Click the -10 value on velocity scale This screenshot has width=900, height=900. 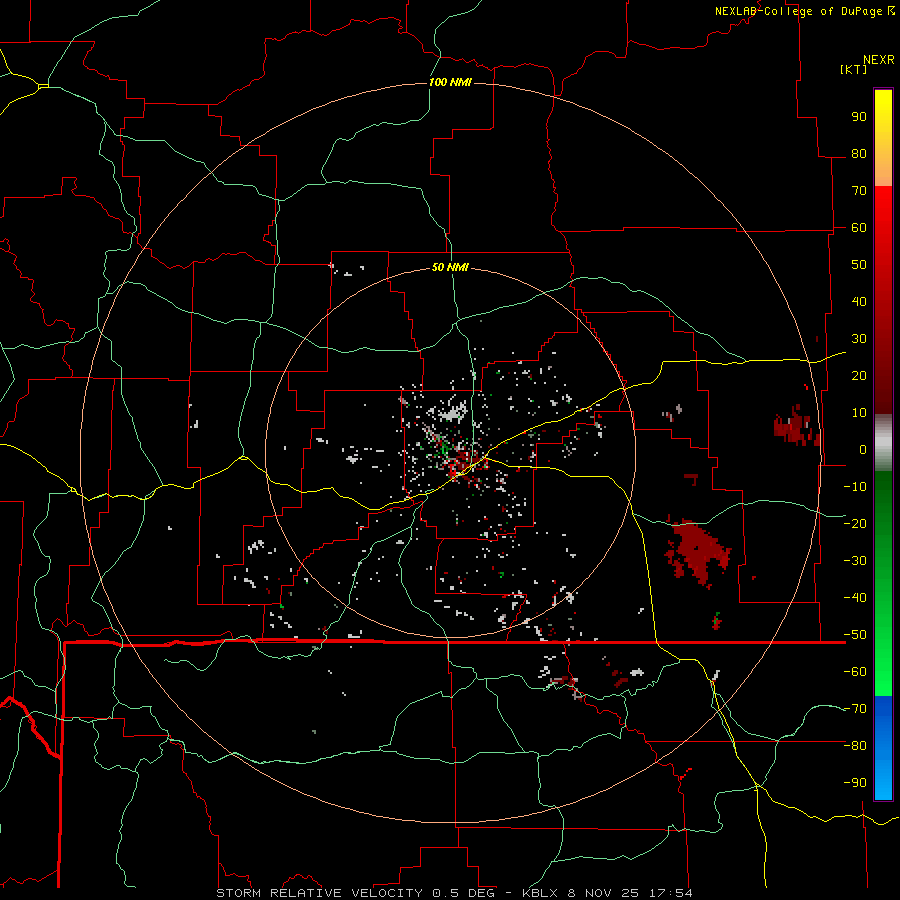(x=855, y=487)
